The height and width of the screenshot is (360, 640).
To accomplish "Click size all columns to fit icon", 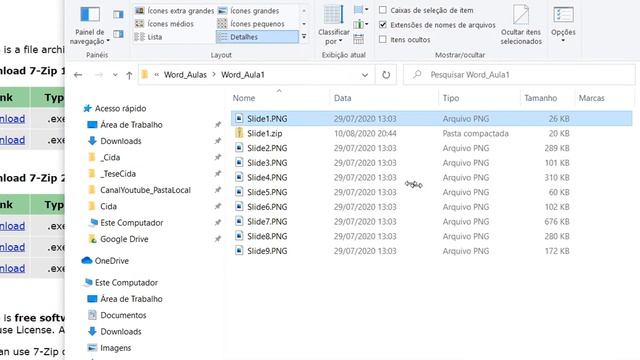I will point(358,39).
